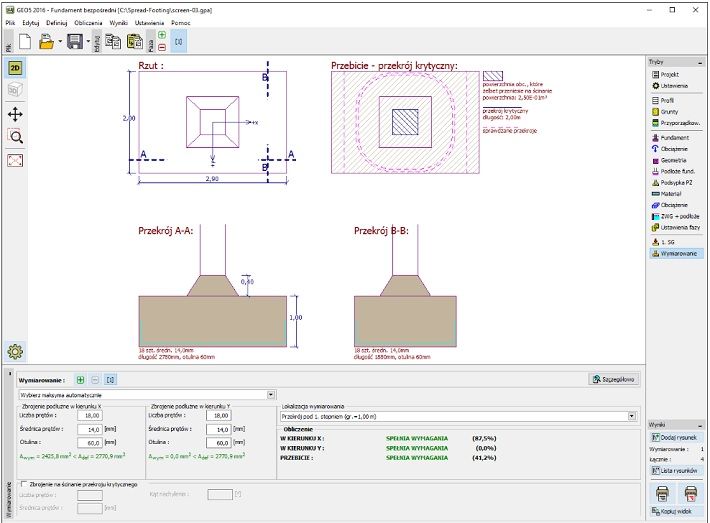Screen dimensions: 710x523
Task: Select the Wymiarowanie mode
Action: (x=676, y=254)
